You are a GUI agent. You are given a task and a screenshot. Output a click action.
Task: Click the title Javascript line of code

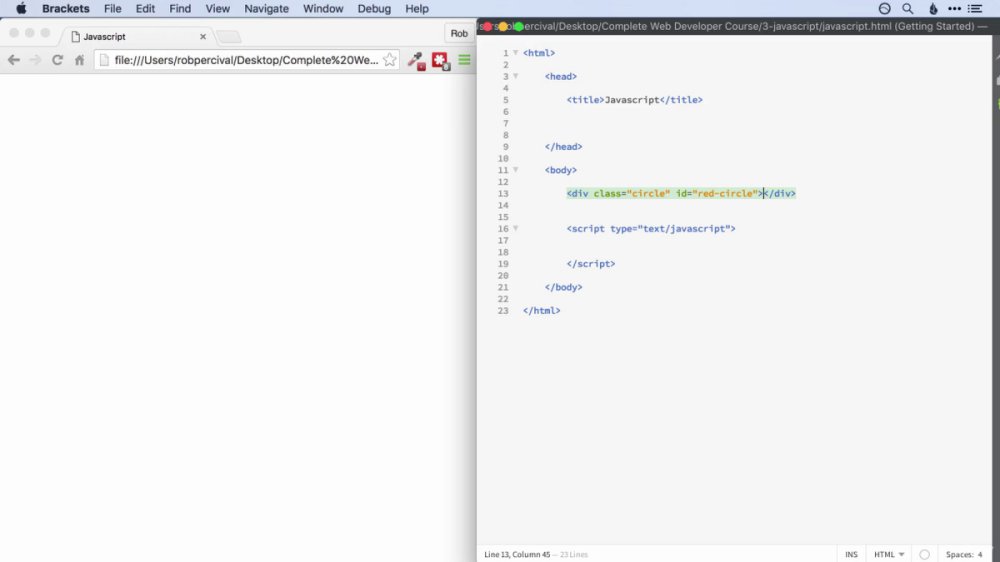pyautogui.click(x=635, y=100)
